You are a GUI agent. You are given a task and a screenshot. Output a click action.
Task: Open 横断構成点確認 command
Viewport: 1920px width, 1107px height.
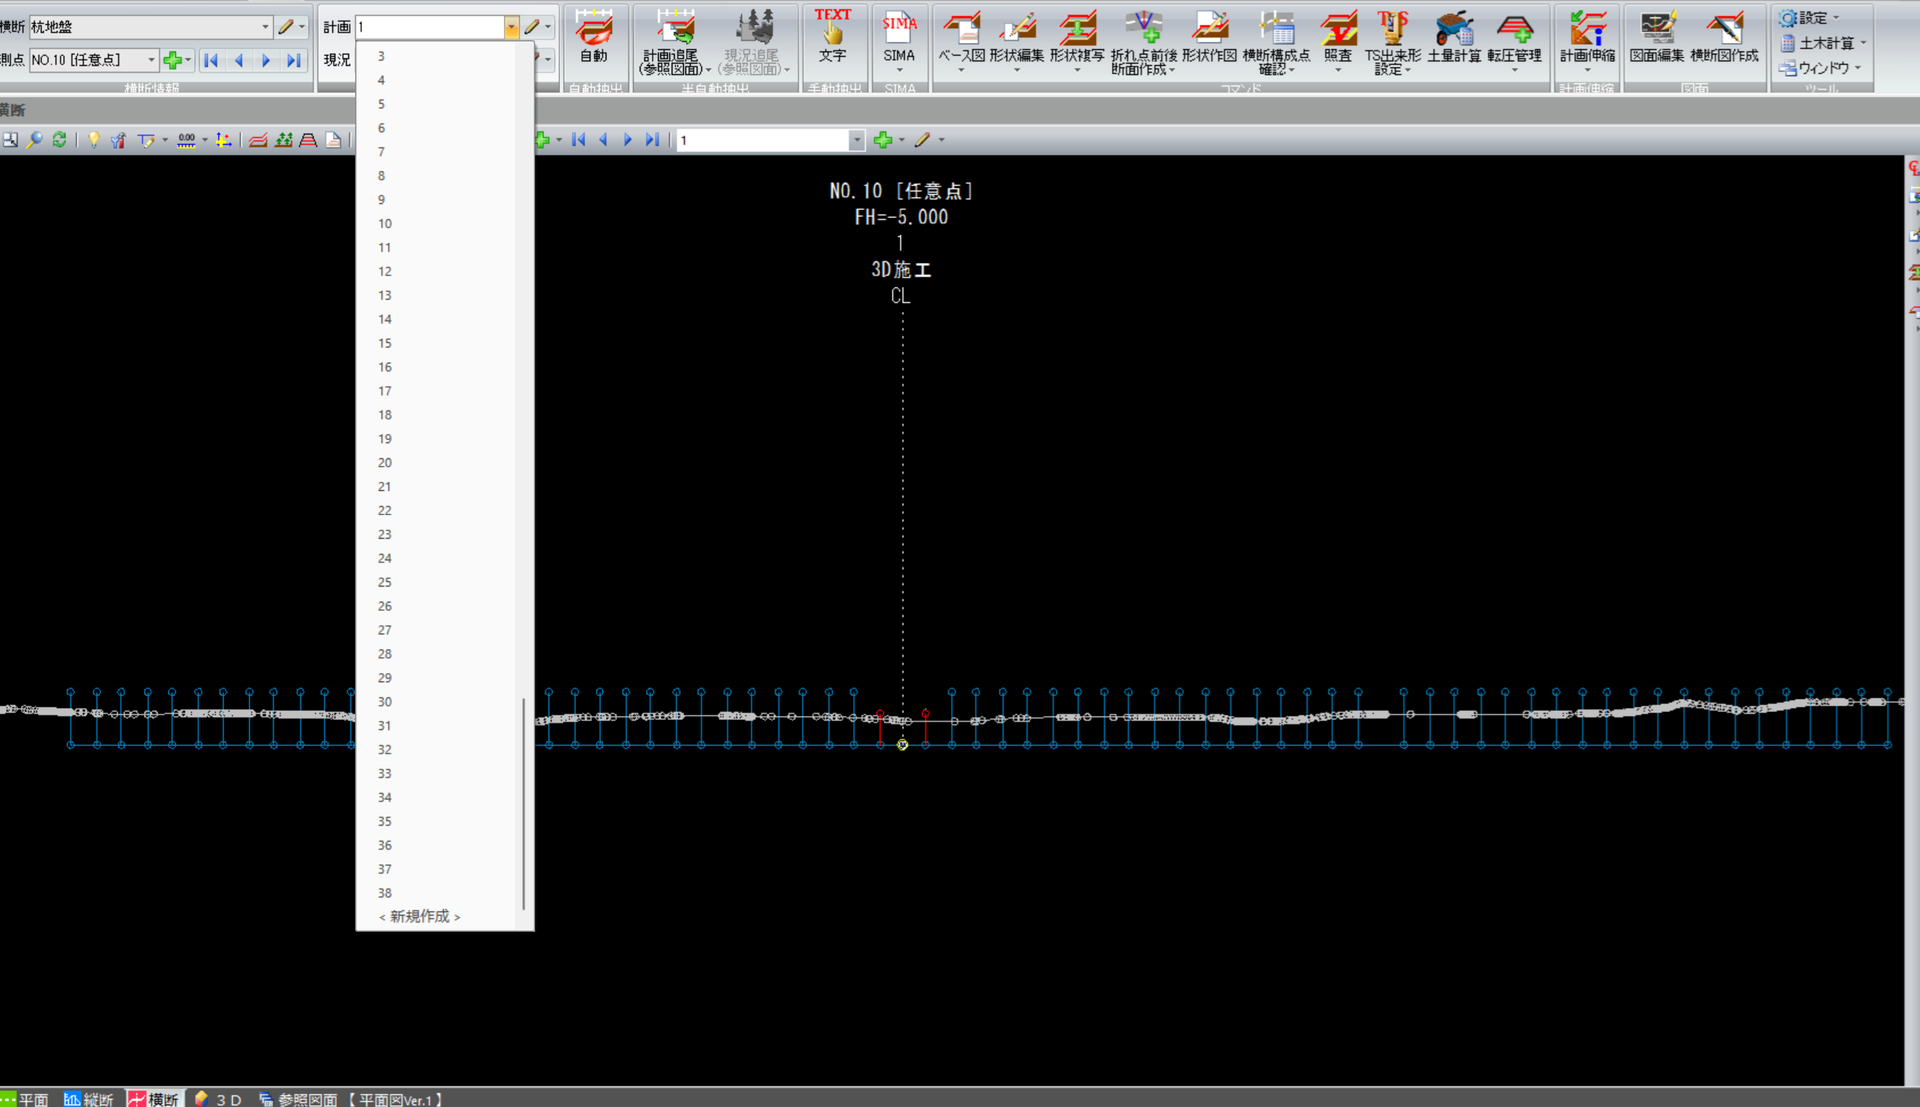[1276, 42]
